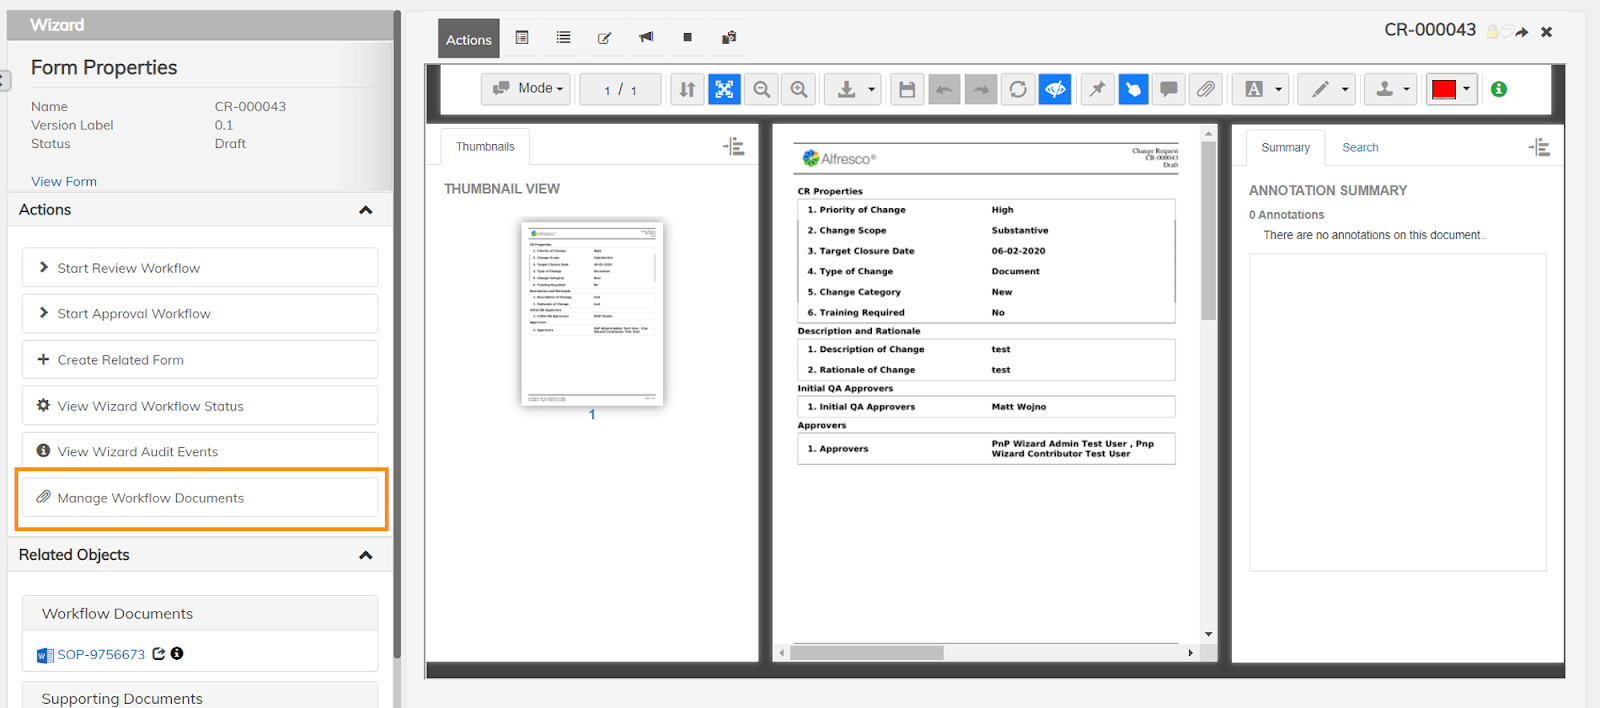Screen dimensions: 1600x708
Task: Open the stamp tool dropdown
Action: click(1391, 89)
